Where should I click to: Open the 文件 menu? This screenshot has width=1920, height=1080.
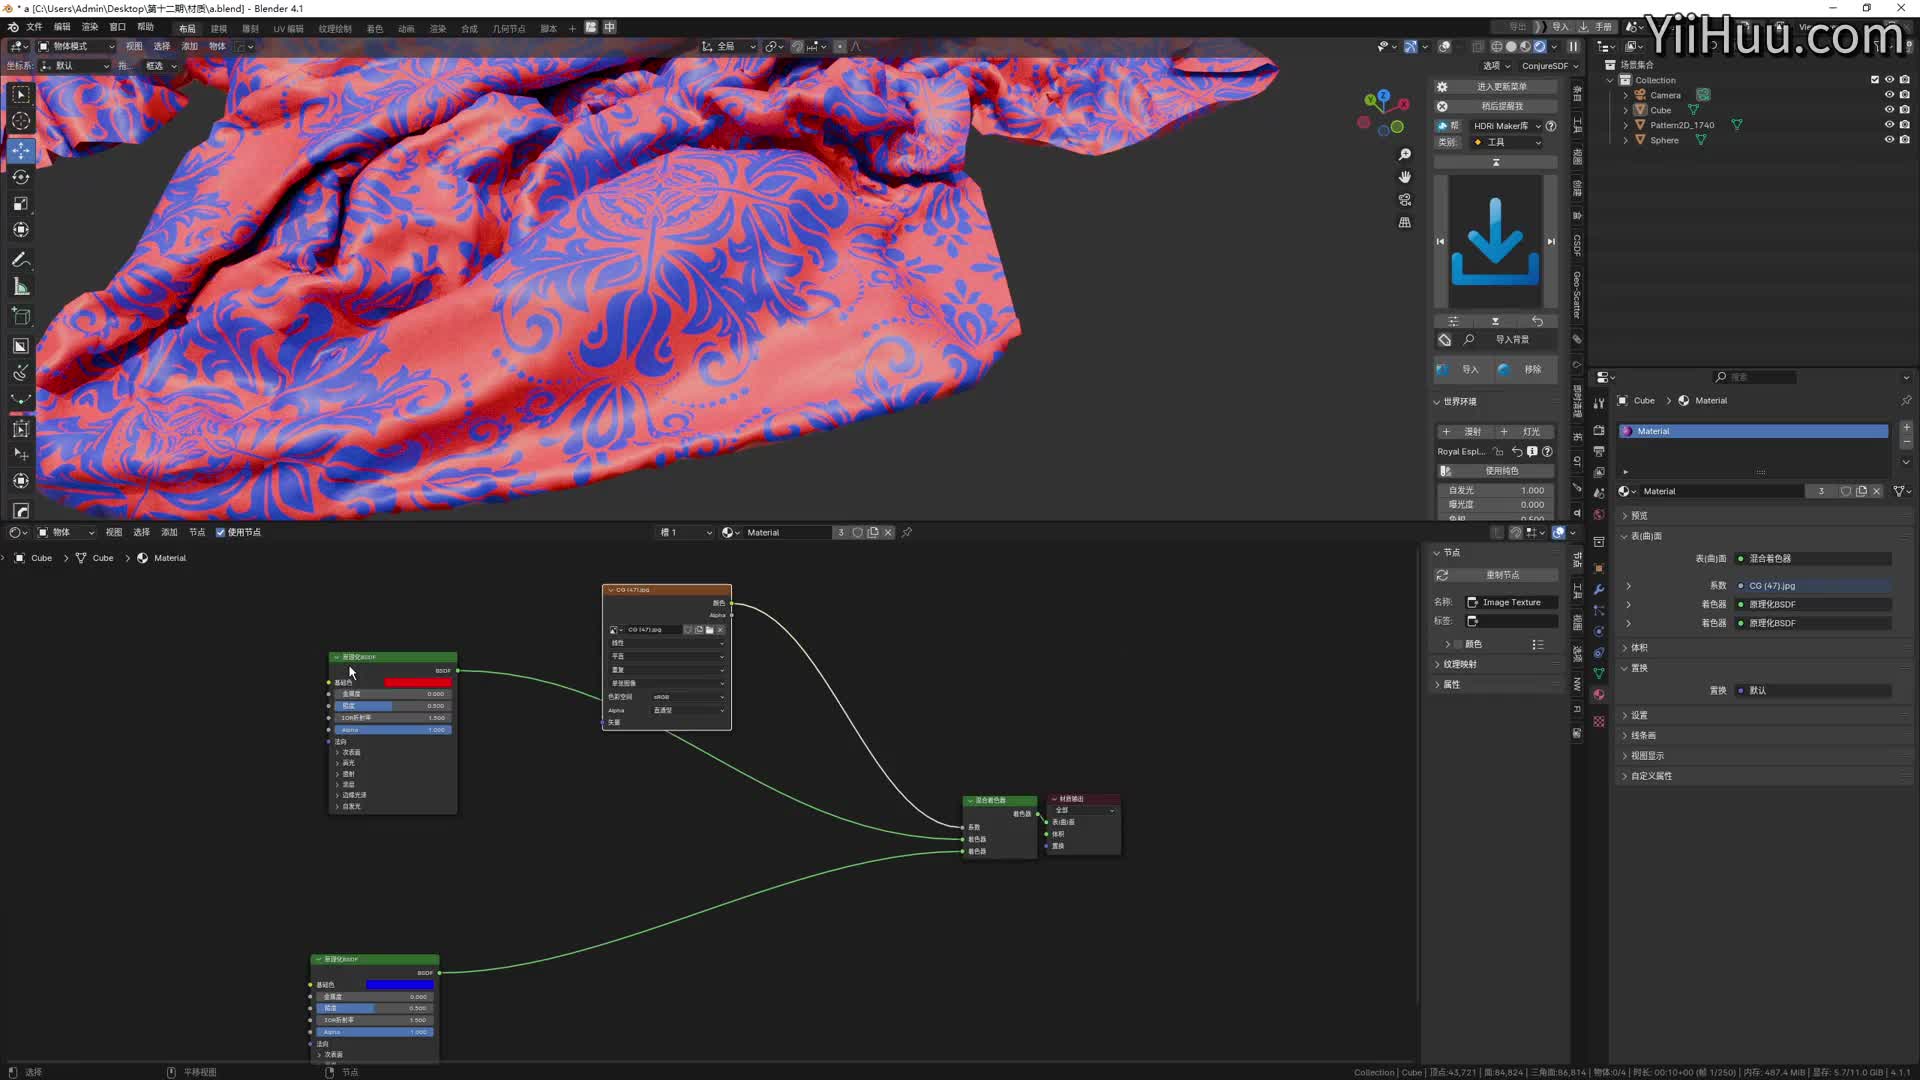34,27
